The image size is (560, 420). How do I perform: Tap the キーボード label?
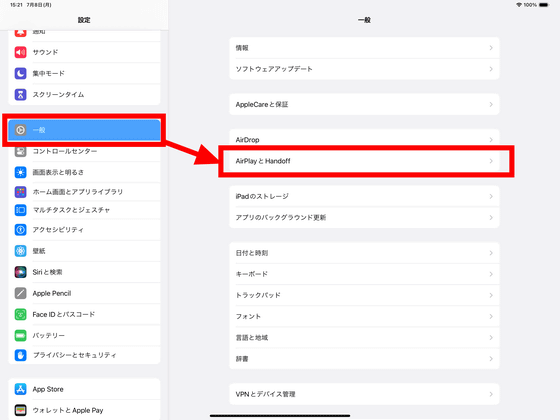(x=251, y=274)
